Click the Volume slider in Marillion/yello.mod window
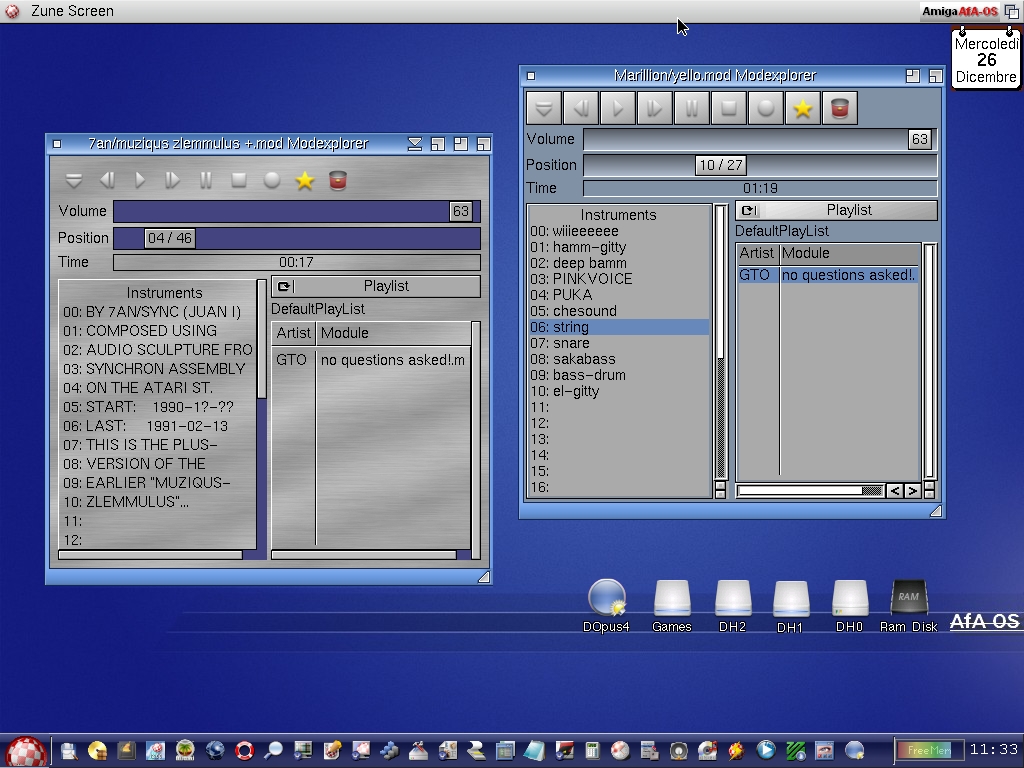This screenshot has height=768, width=1024. [x=760, y=139]
